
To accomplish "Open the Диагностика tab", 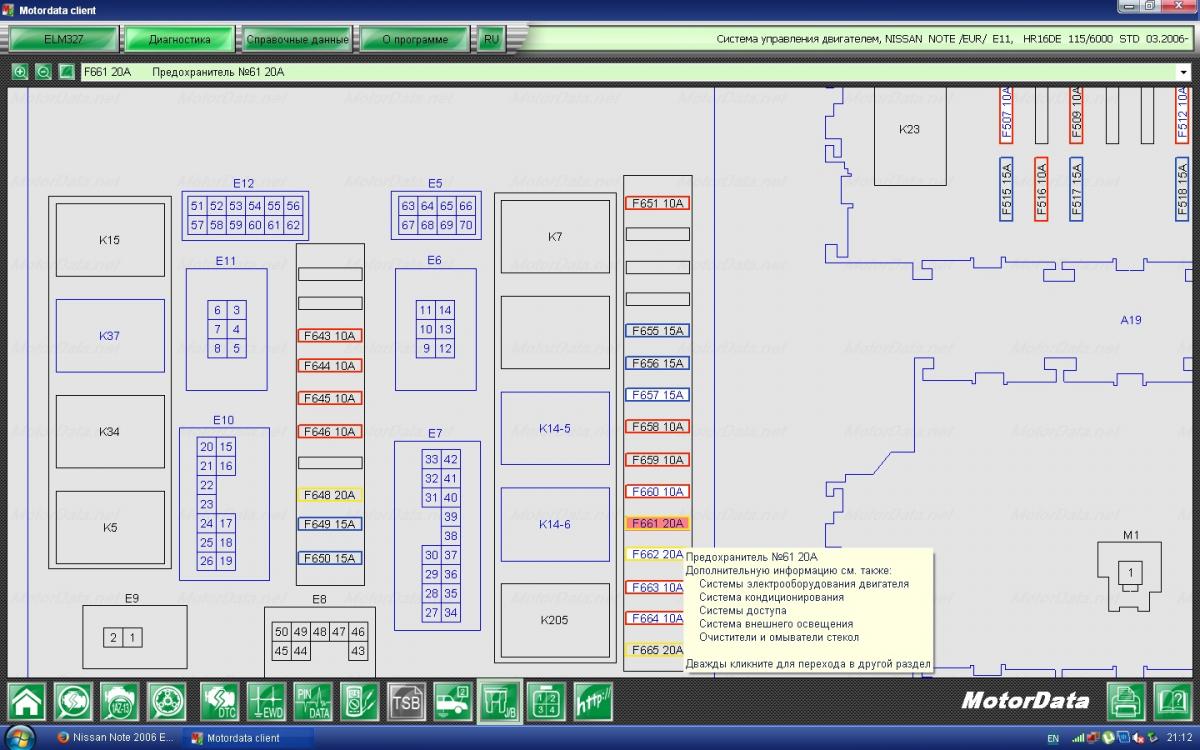I will 179,40.
